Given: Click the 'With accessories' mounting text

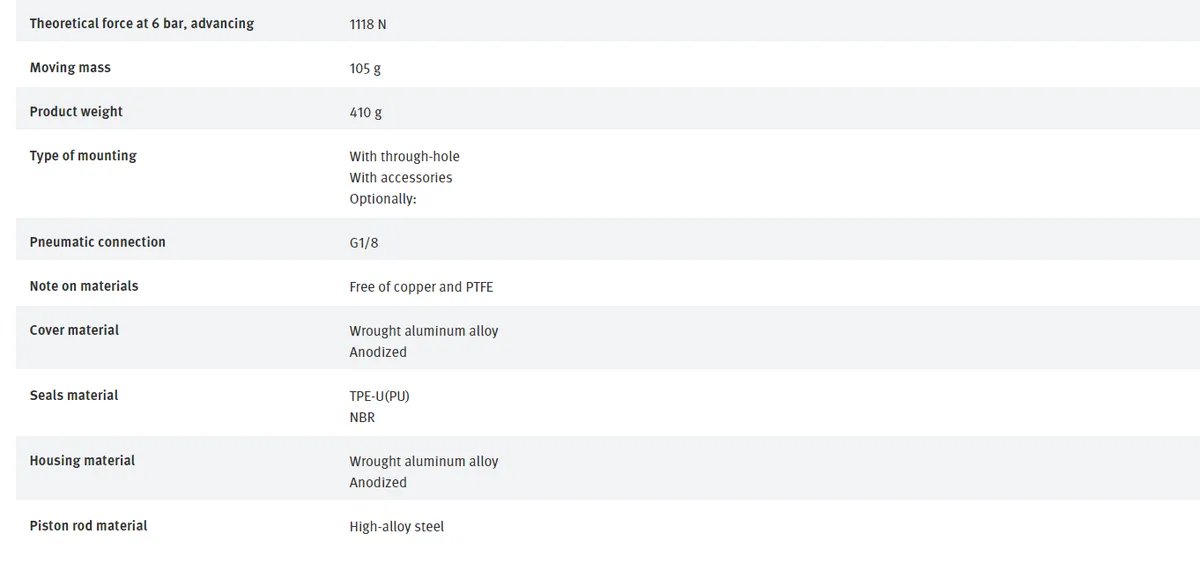Looking at the screenshot, I should pyautogui.click(x=400, y=177).
